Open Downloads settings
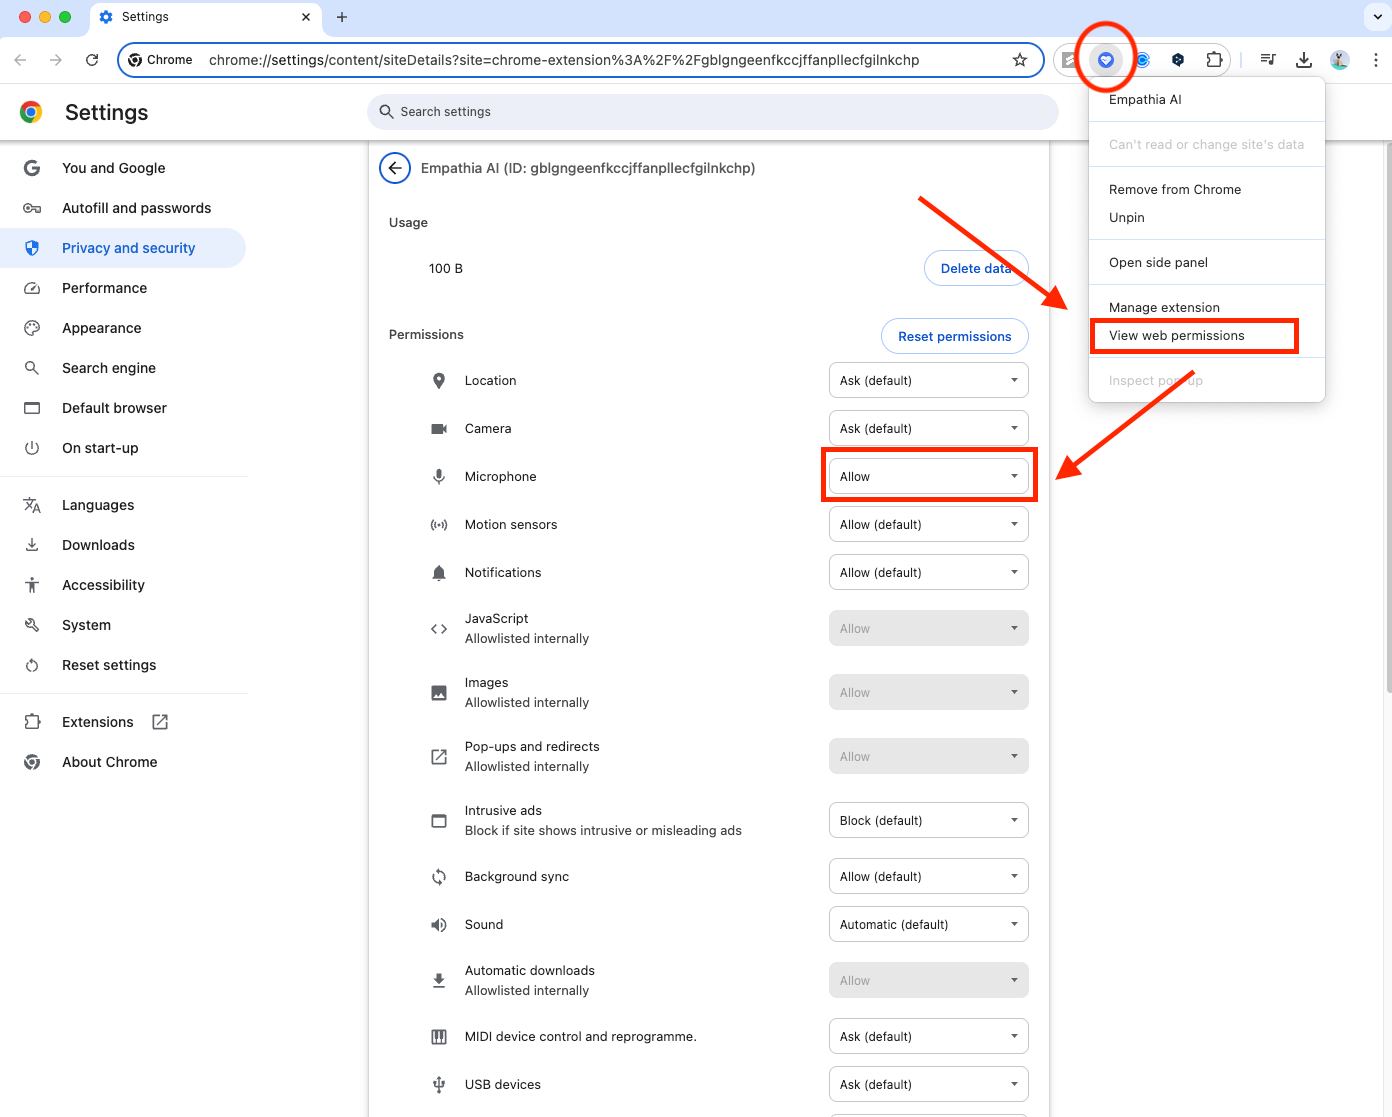Image resolution: width=1392 pixels, height=1117 pixels. click(123, 545)
